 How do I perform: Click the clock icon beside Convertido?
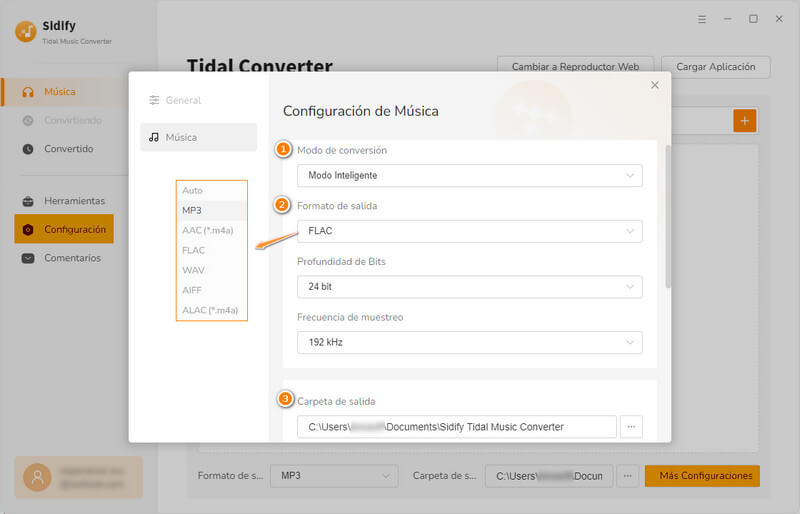[x=28, y=149]
